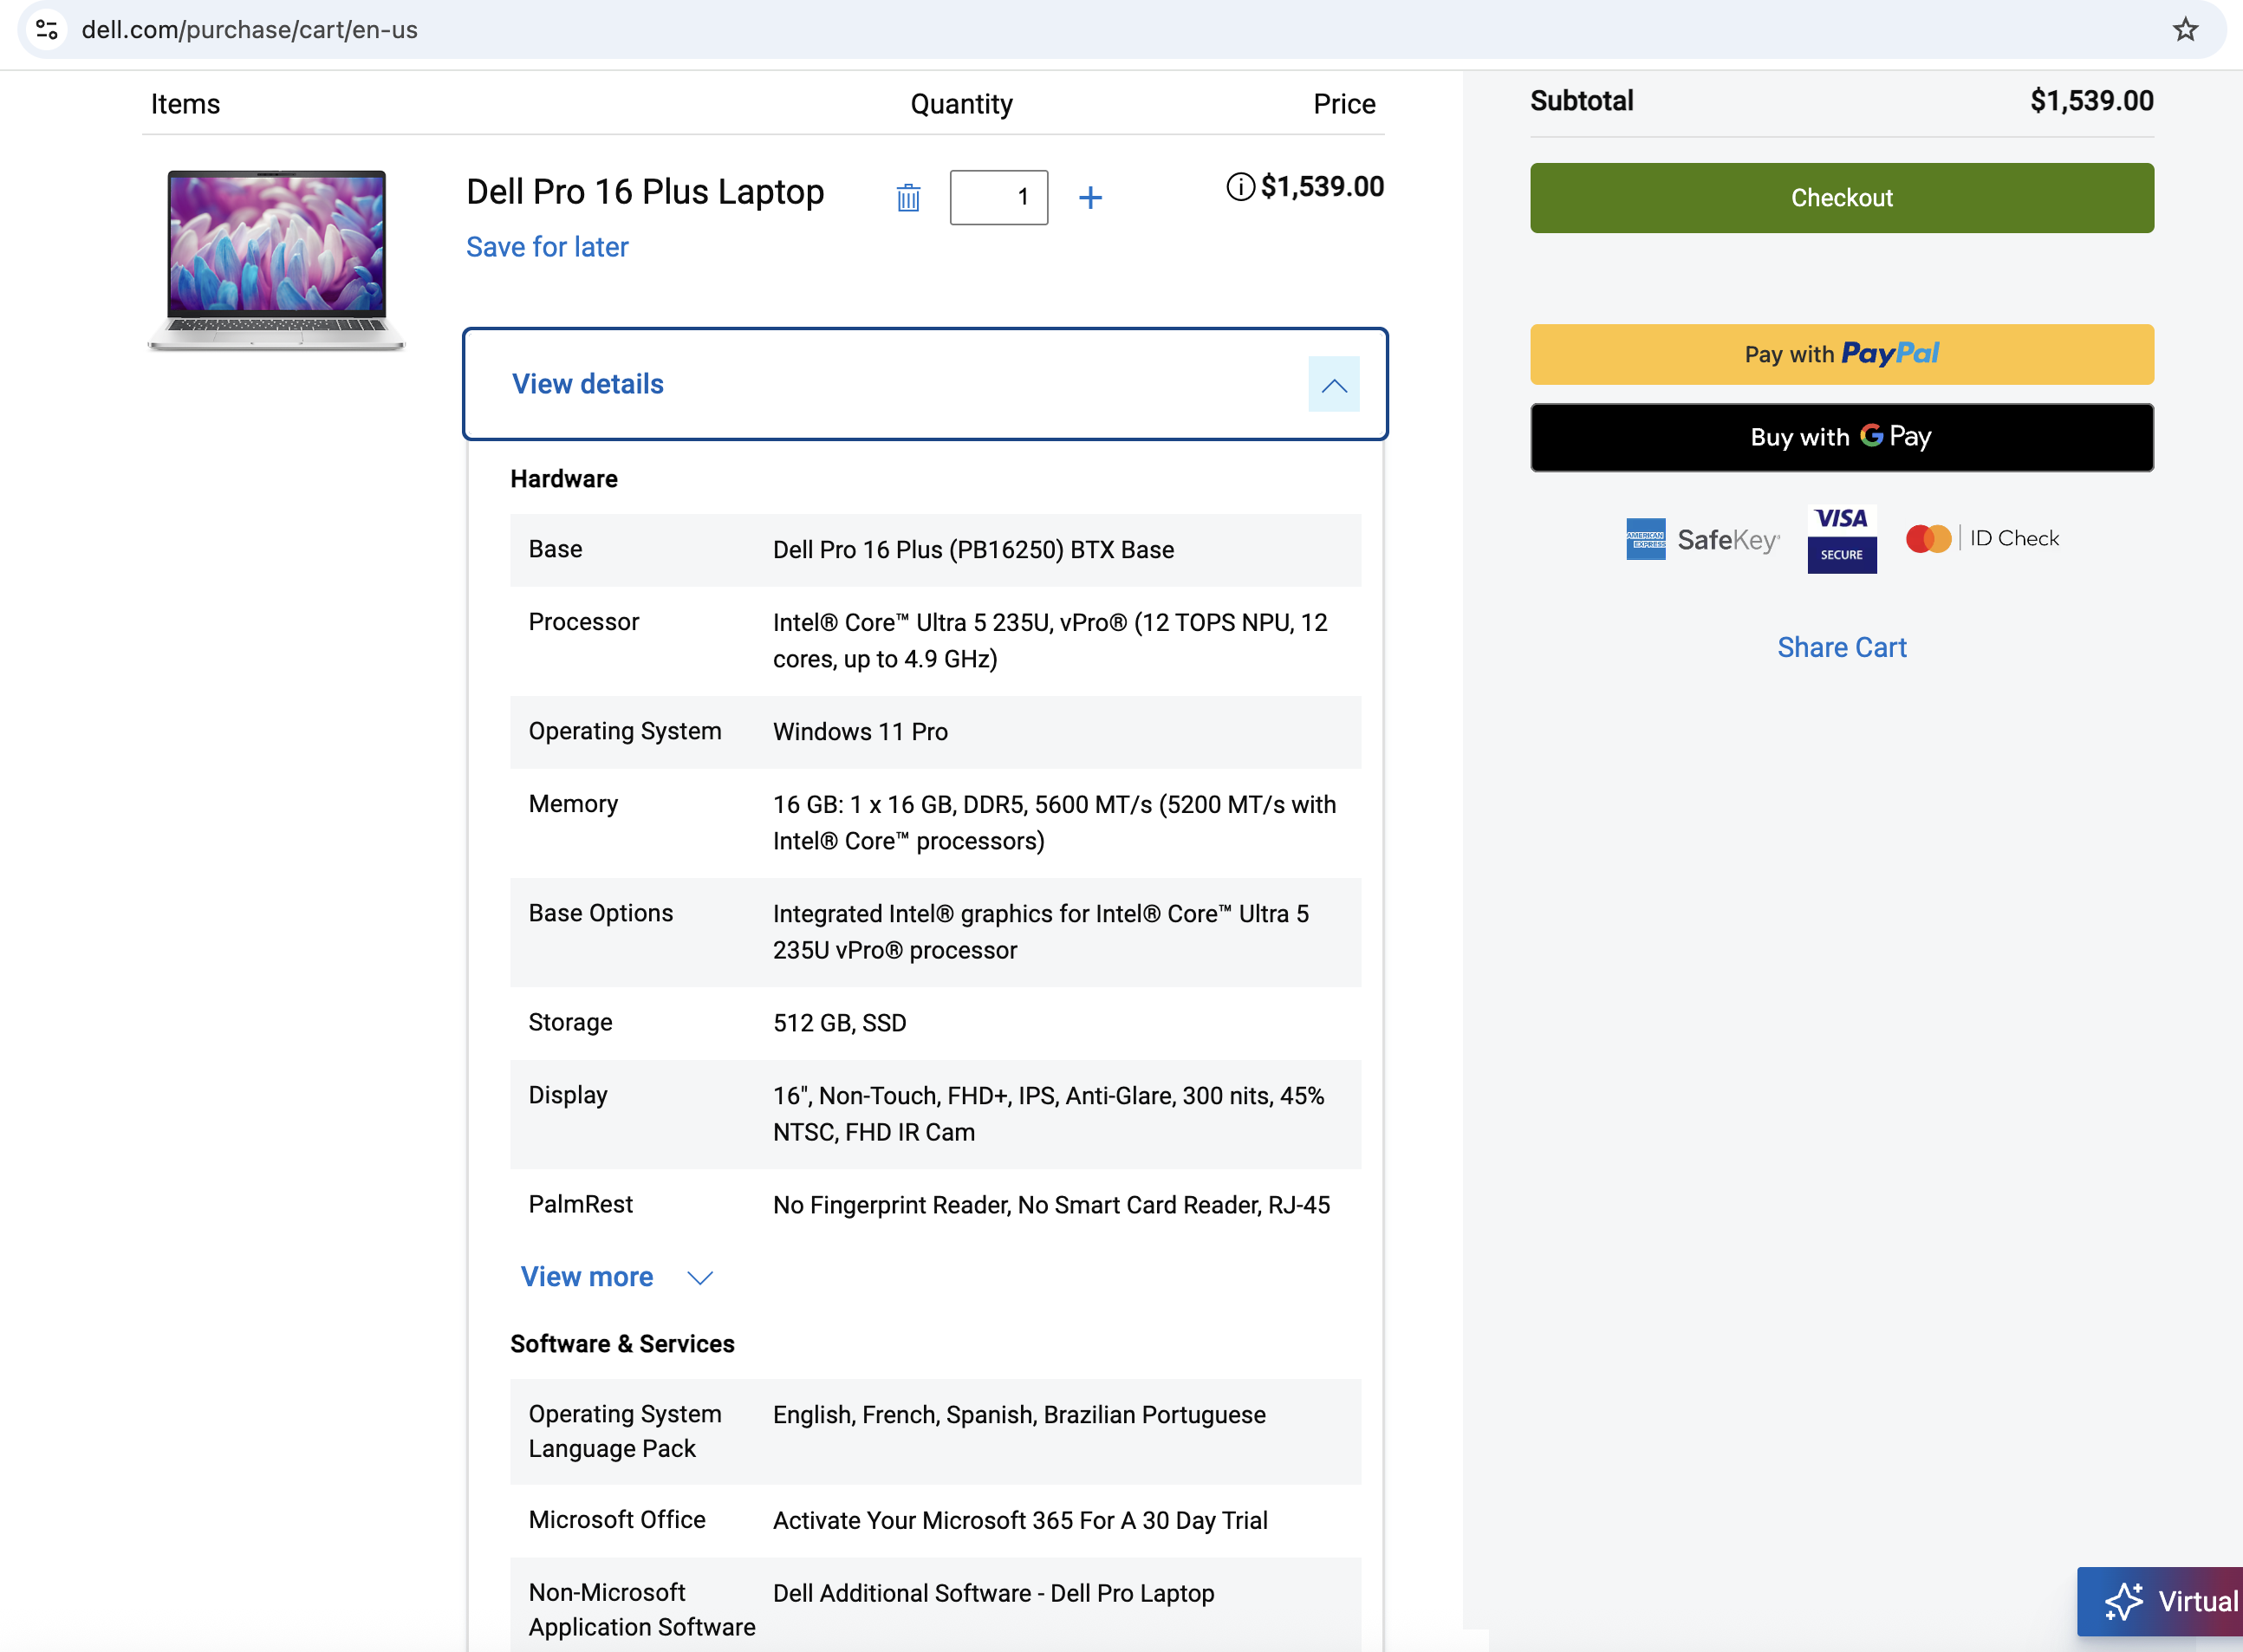Bookmark page with the star icon

[2185, 30]
